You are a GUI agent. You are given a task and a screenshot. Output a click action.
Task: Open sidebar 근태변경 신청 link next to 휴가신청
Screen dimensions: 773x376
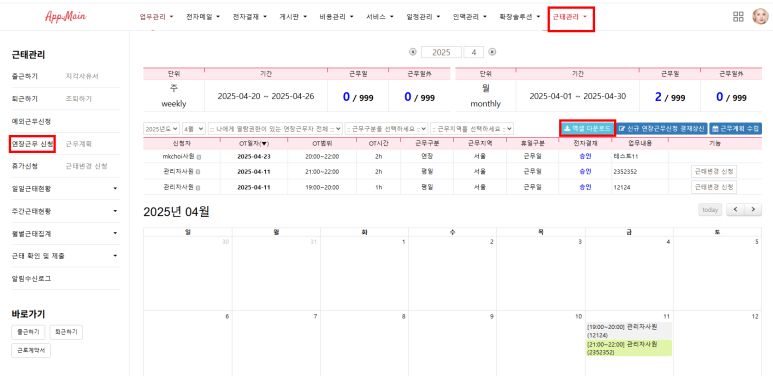pos(87,166)
